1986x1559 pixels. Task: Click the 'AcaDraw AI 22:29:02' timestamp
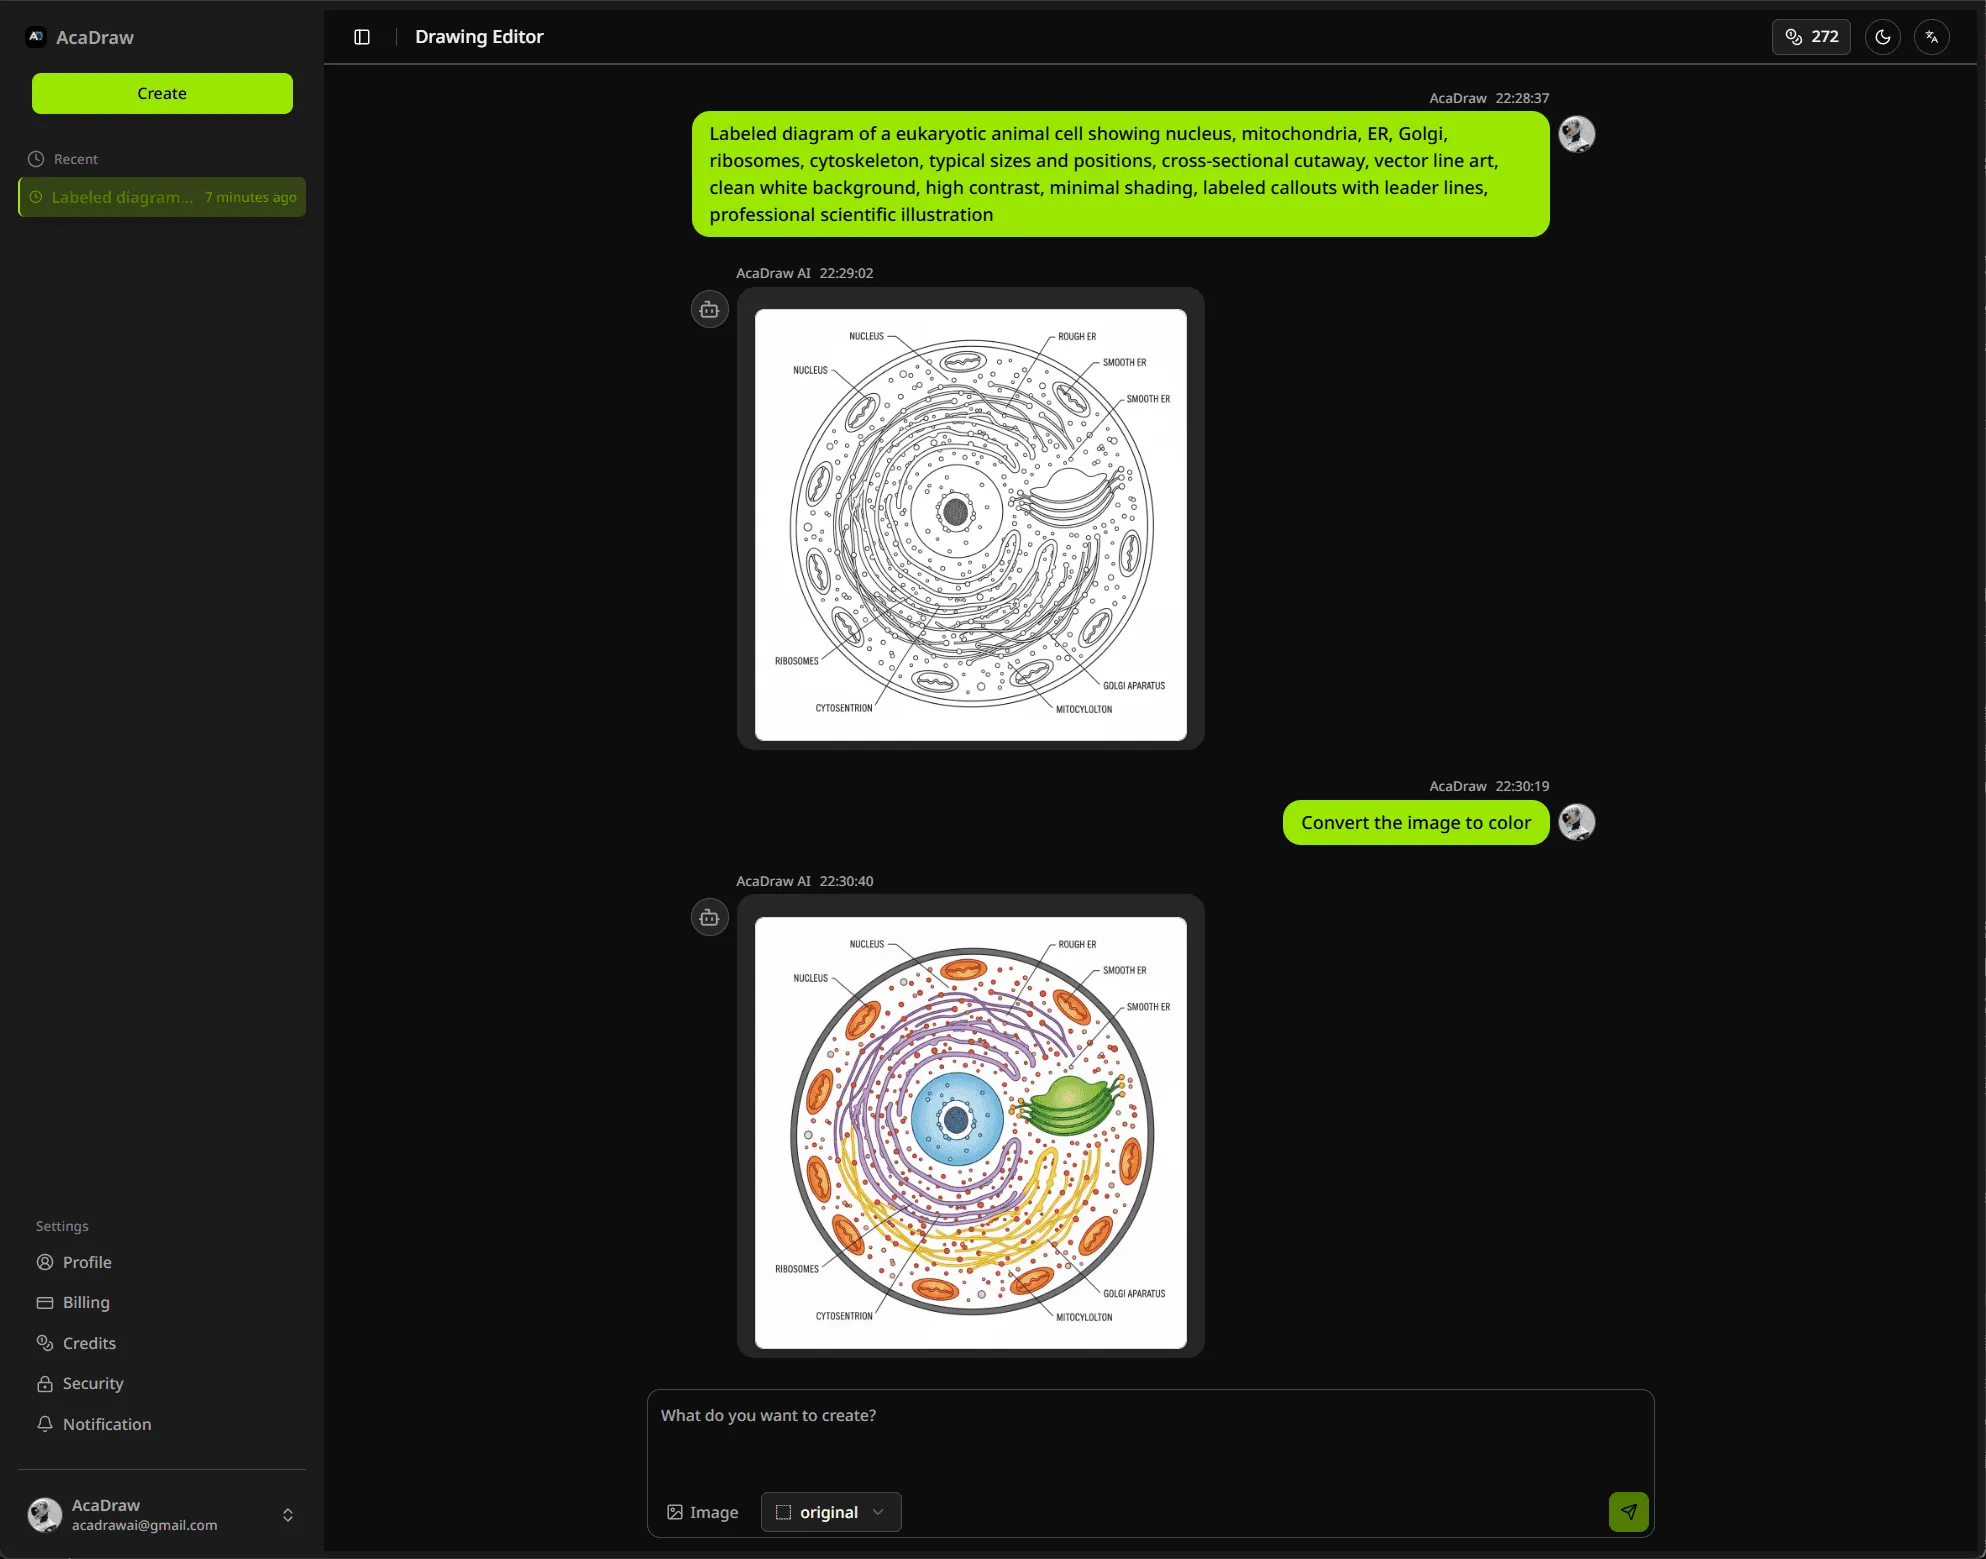coord(804,273)
